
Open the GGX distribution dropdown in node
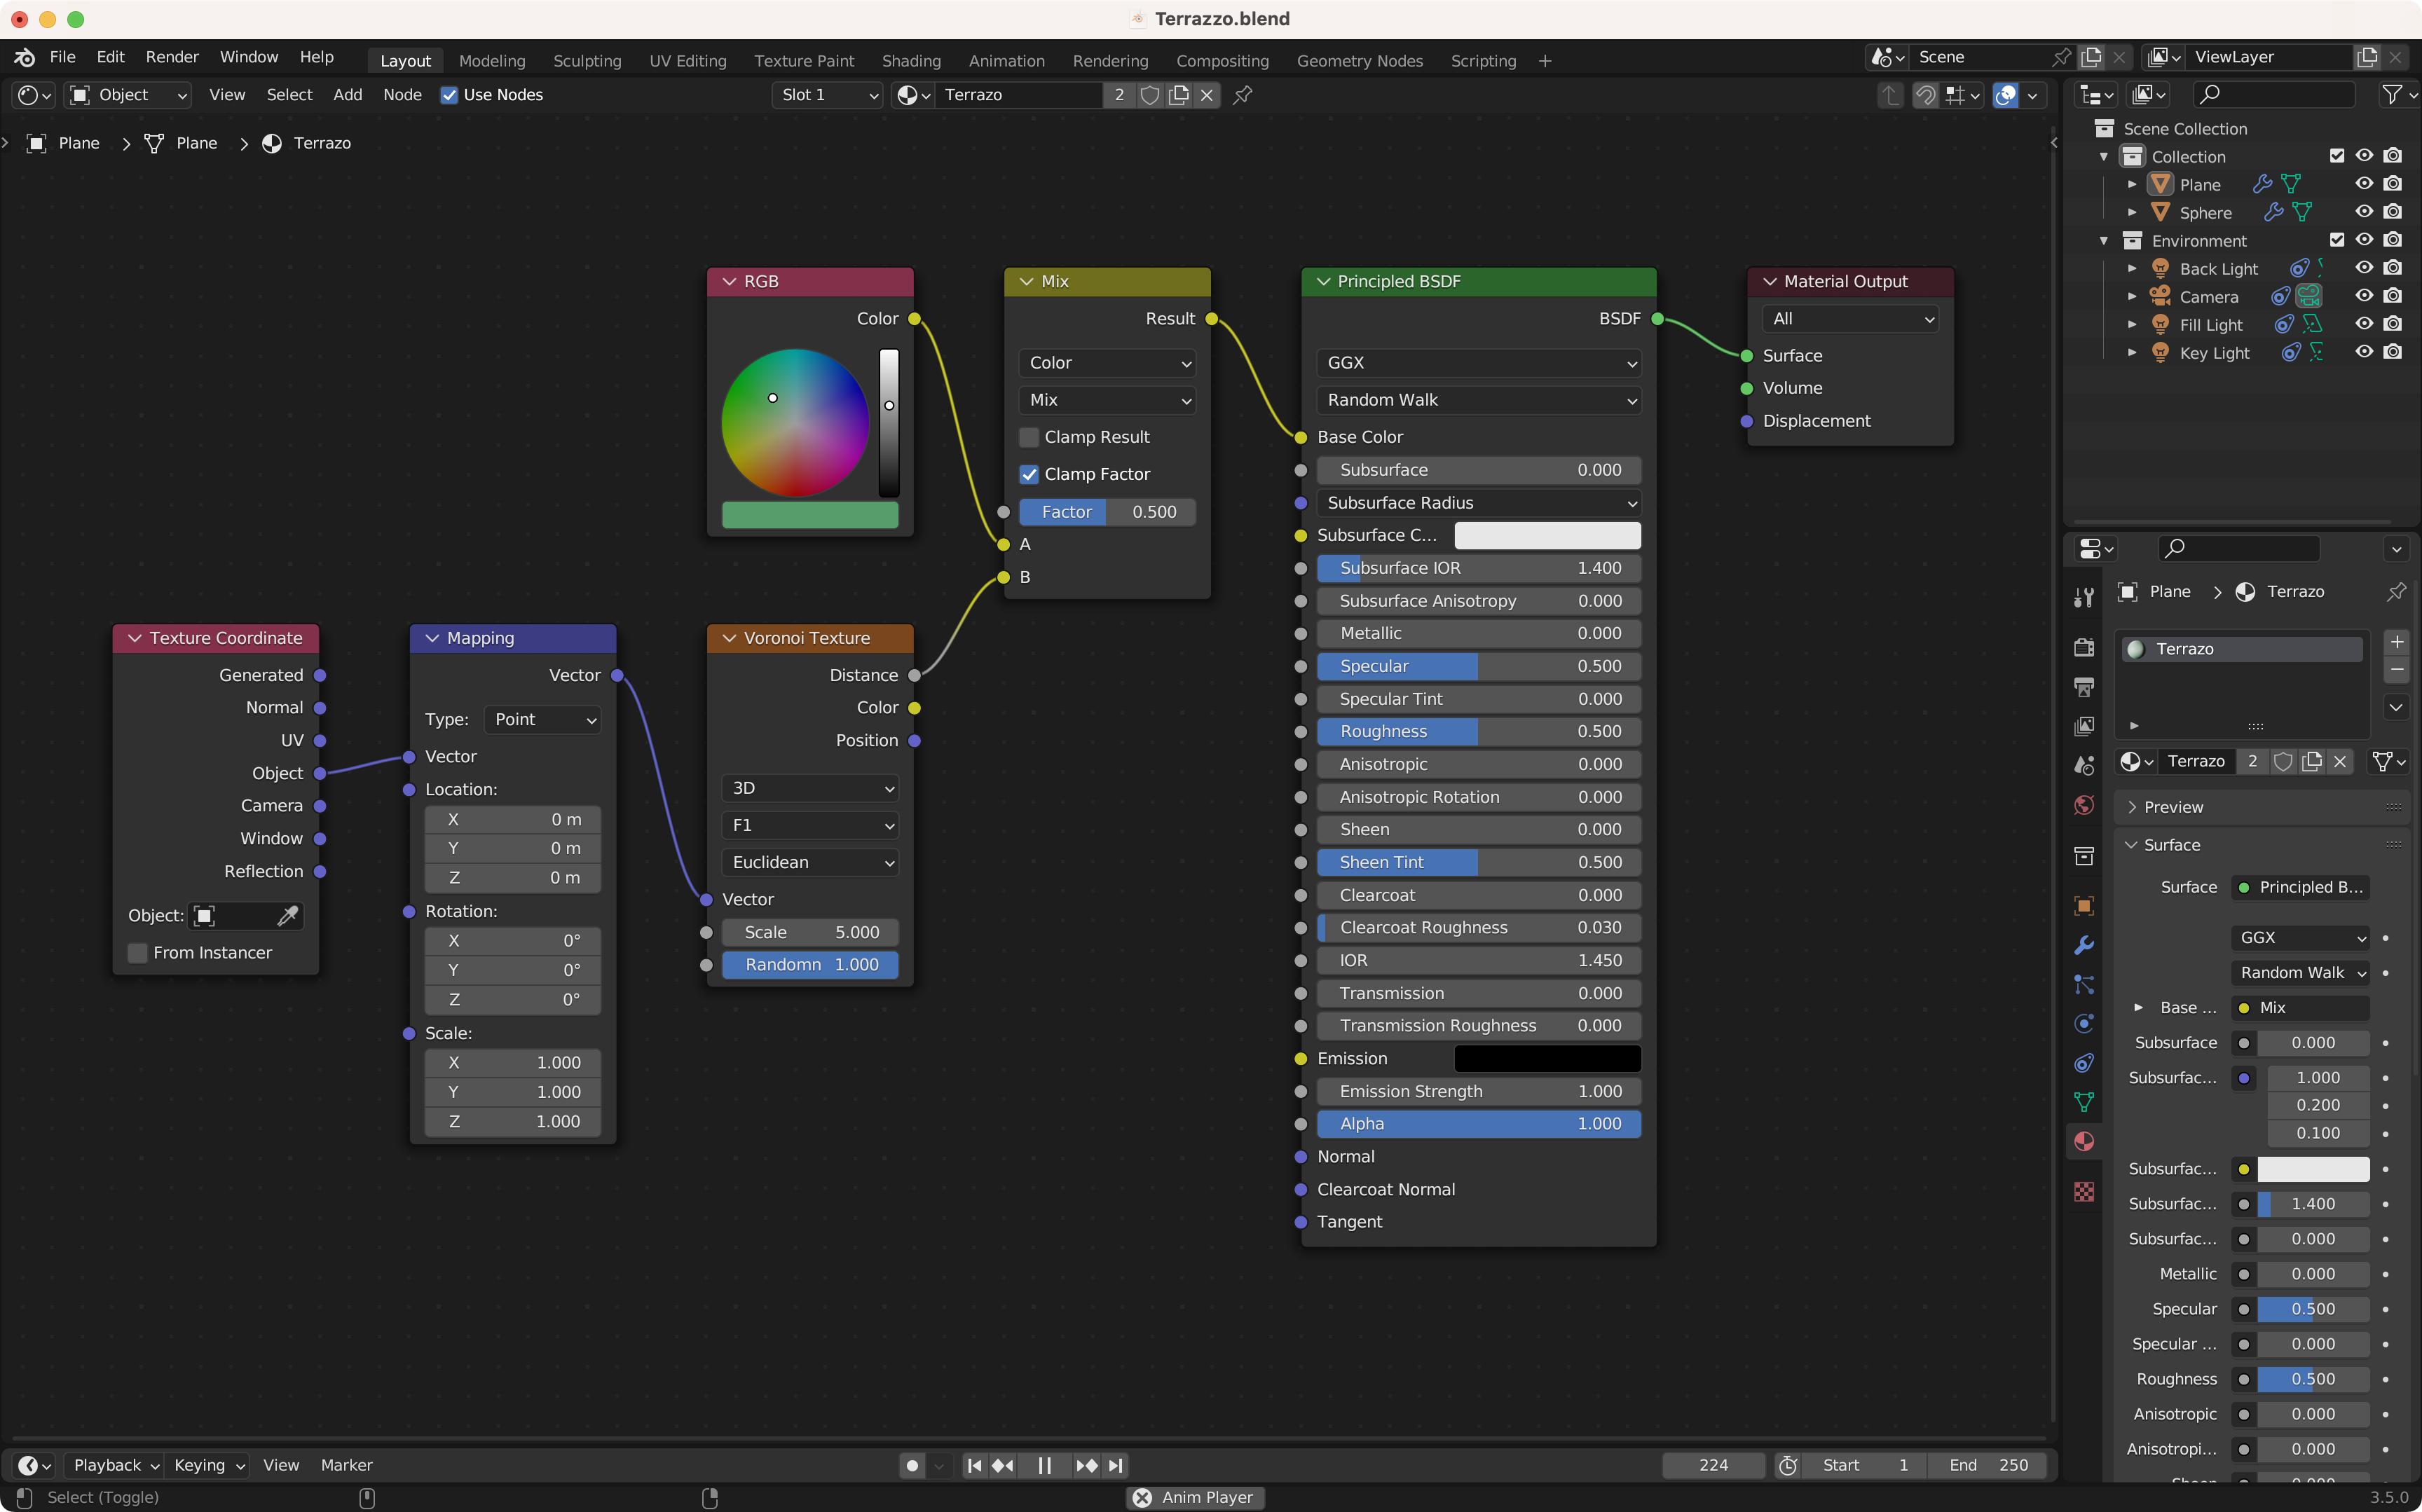pyautogui.click(x=1478, y=363)
